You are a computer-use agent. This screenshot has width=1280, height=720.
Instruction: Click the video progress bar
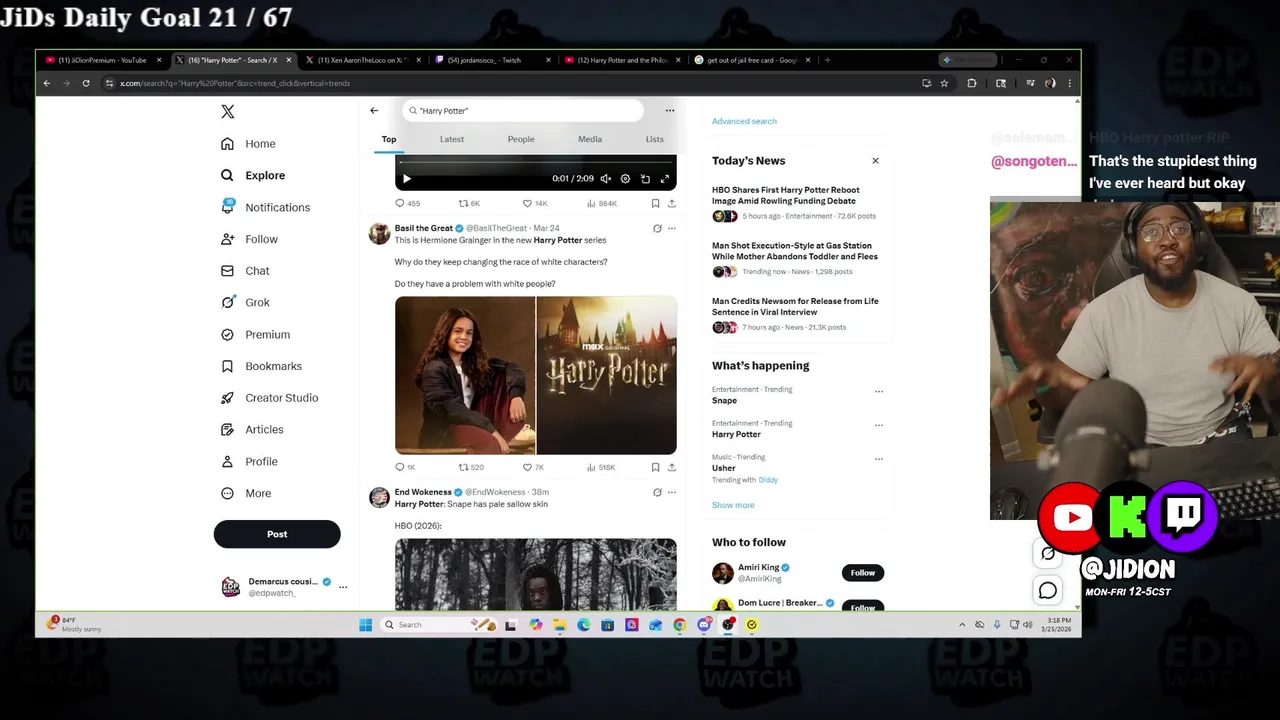[x=535, y=162]
